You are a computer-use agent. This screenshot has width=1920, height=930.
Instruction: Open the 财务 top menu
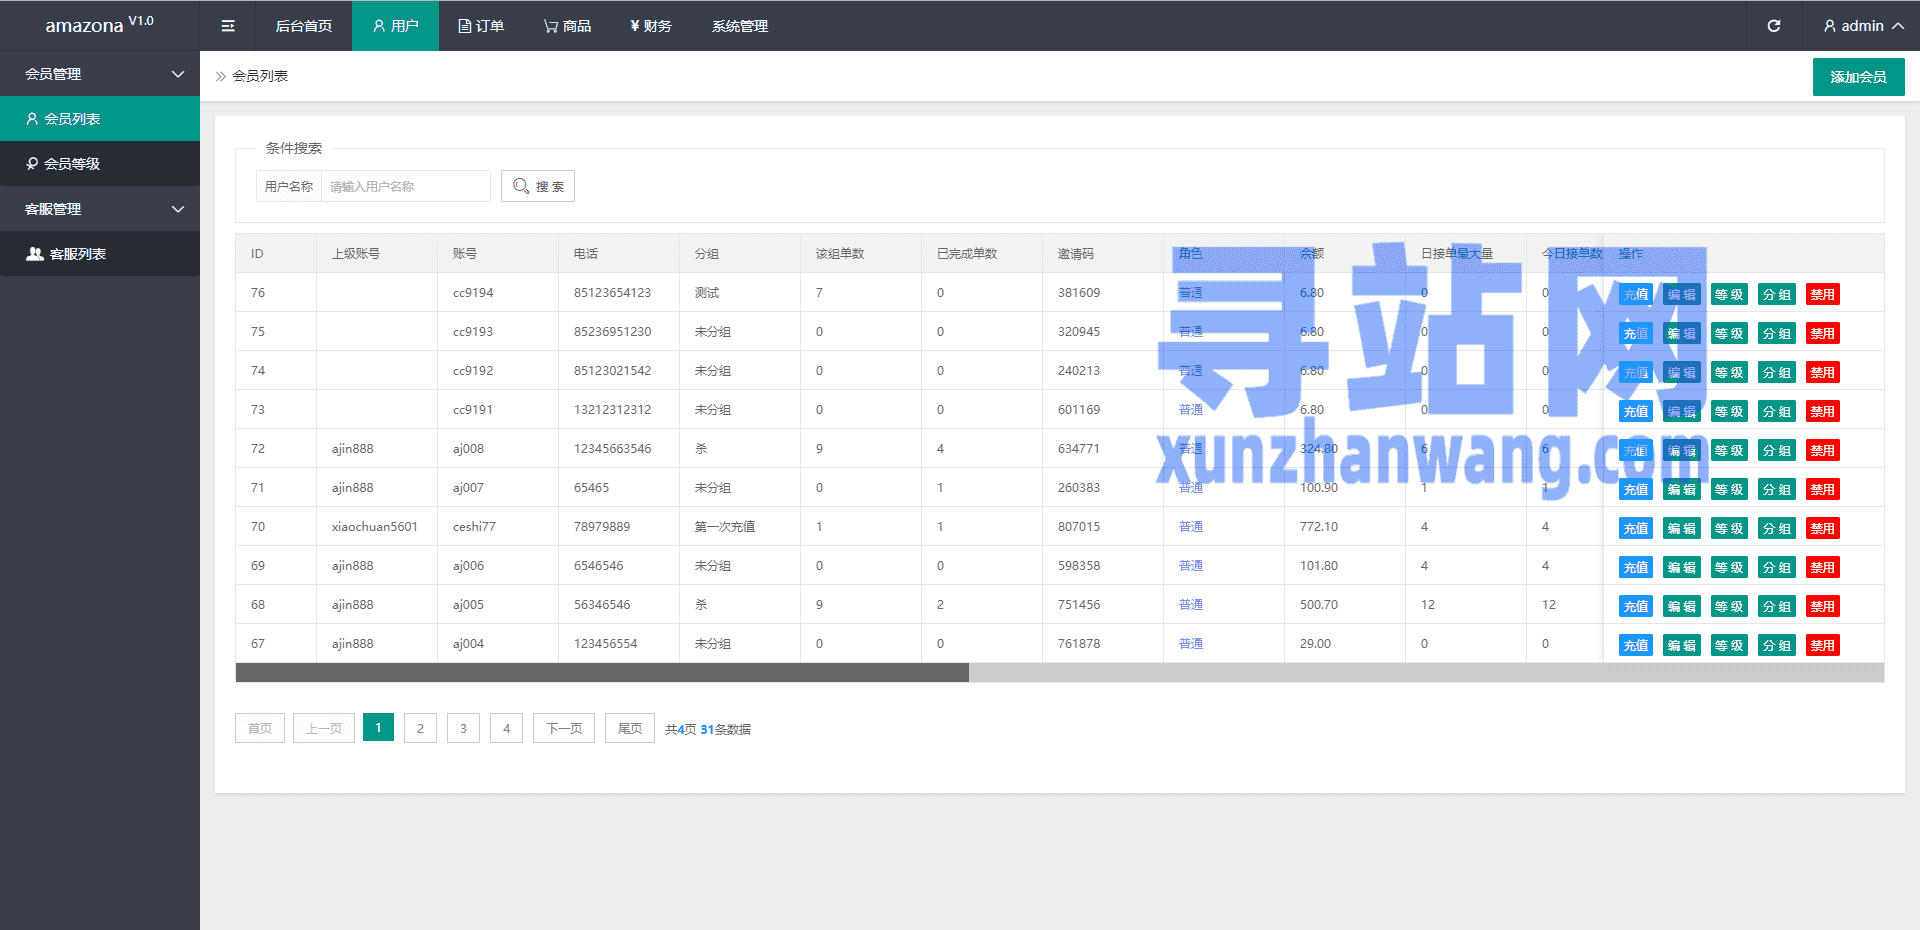(650, 26)
